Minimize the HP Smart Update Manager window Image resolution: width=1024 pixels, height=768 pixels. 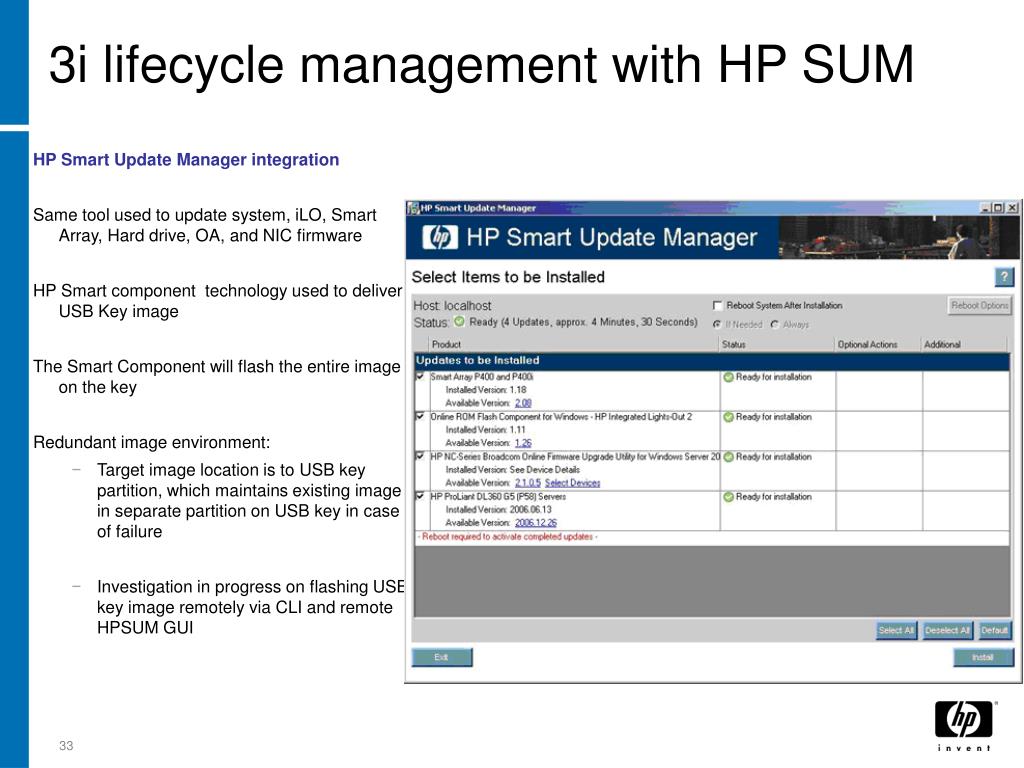pos(986,208)
